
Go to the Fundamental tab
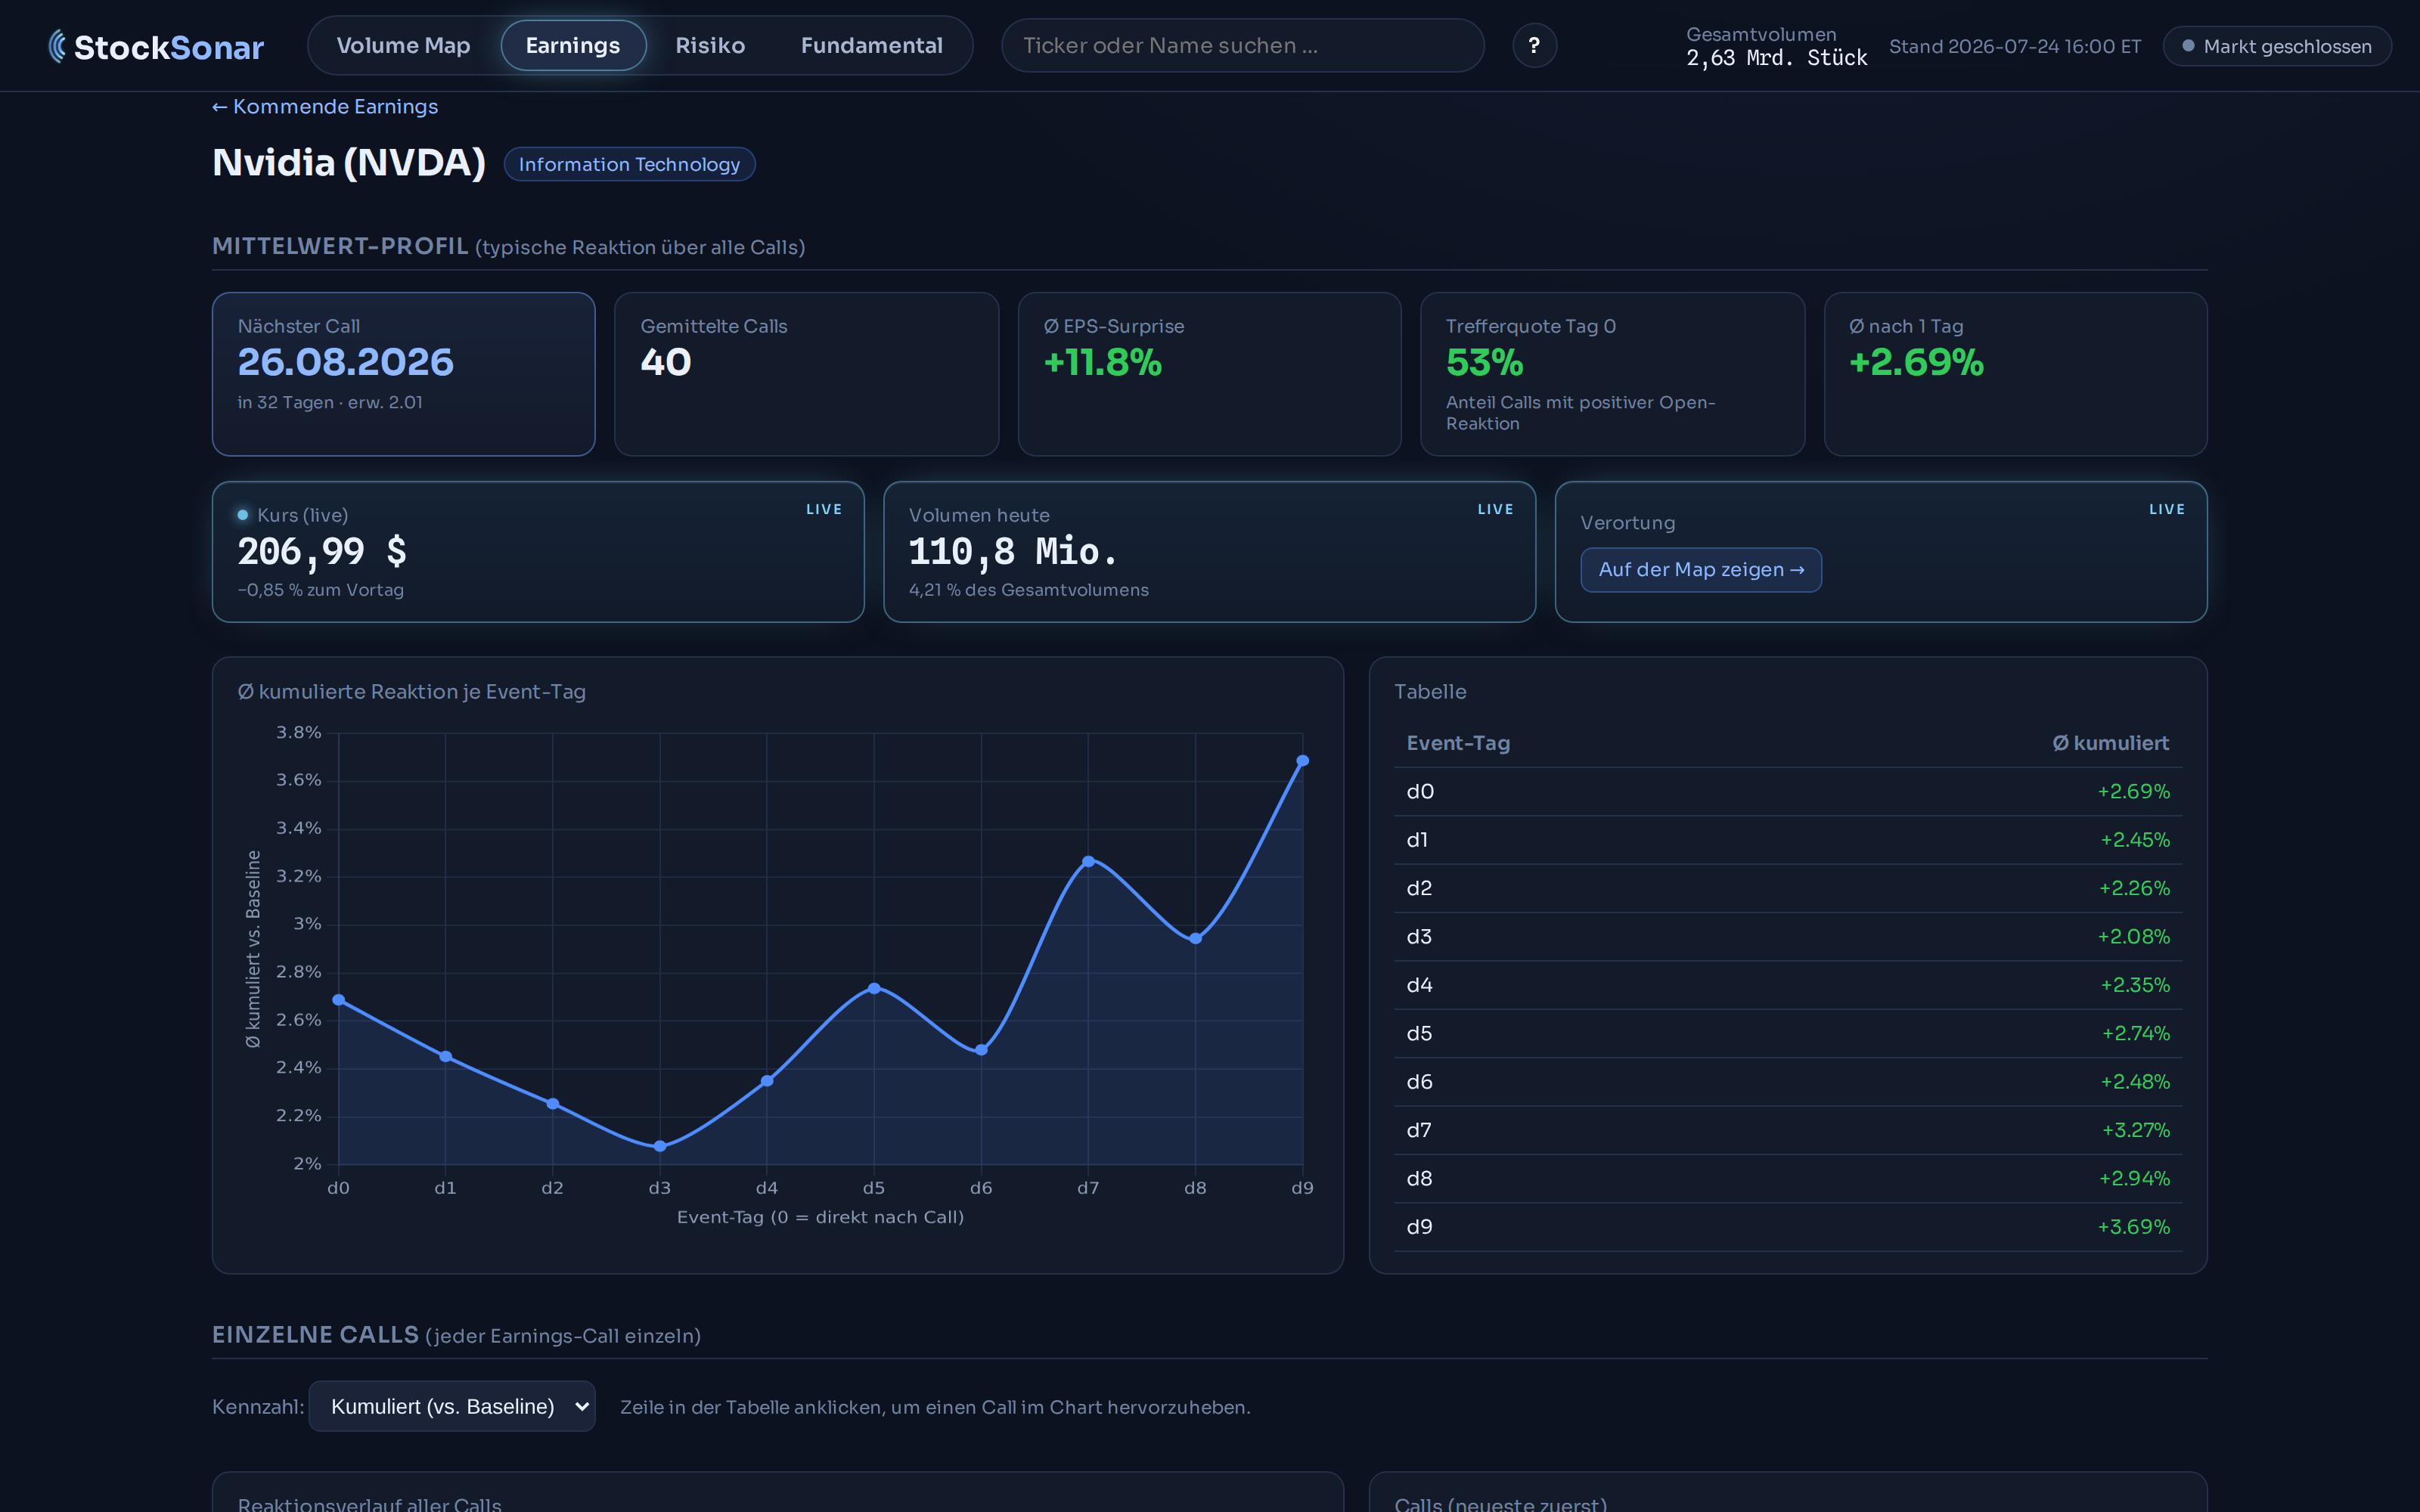click(872, 46)
